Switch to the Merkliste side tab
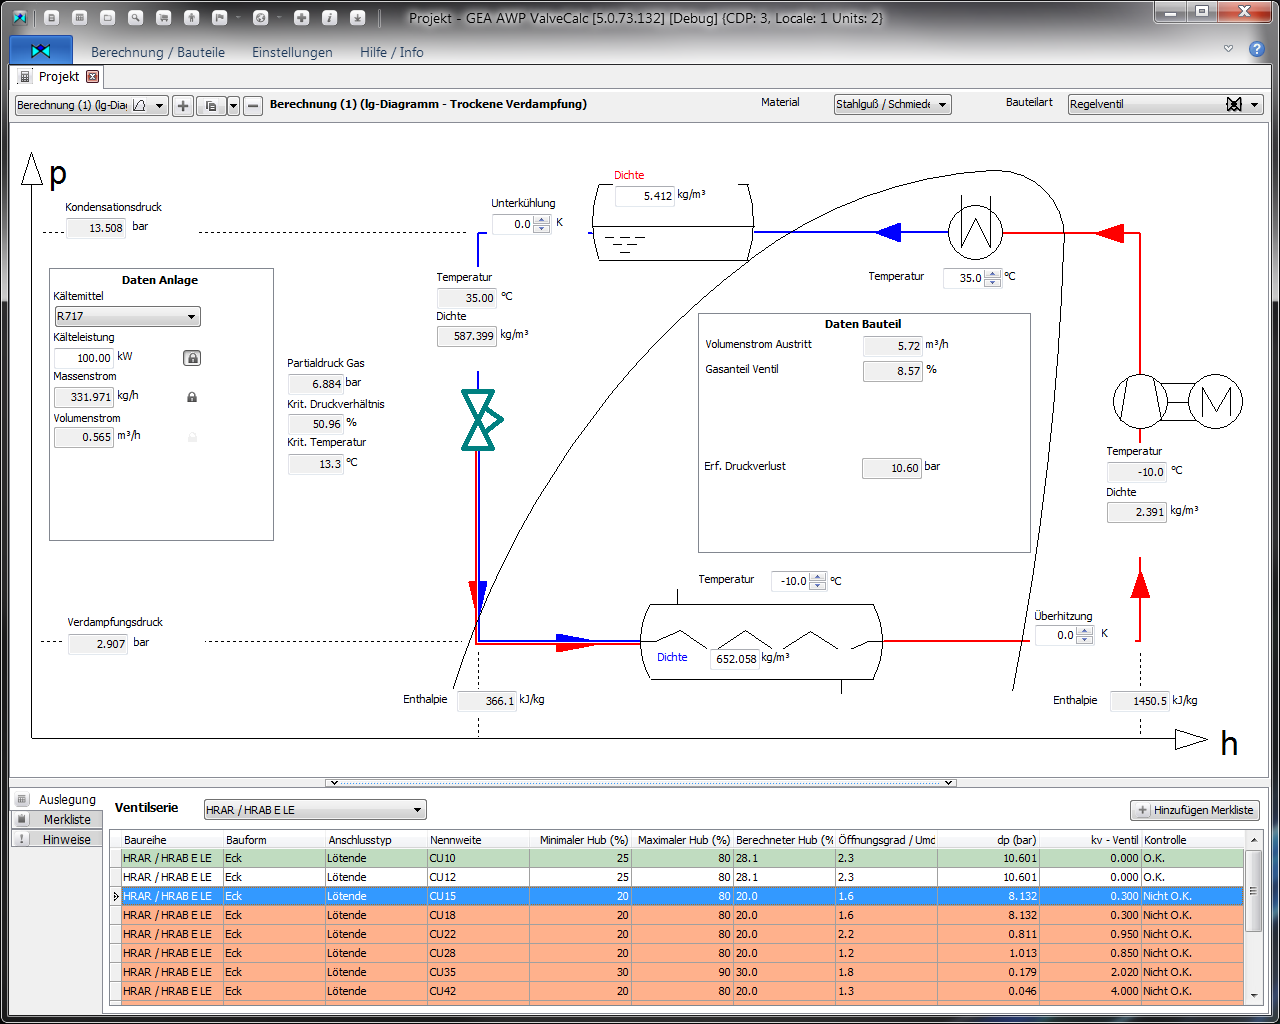Viewport: 1280px width, 1024px height. coord(57,819)
